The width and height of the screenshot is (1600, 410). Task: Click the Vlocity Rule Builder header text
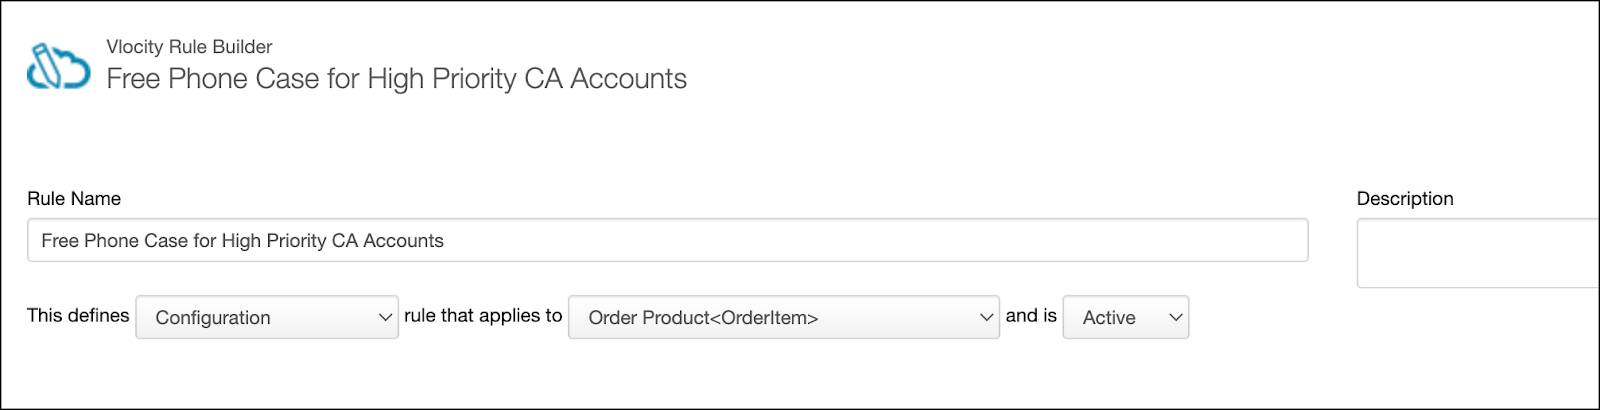189,47
